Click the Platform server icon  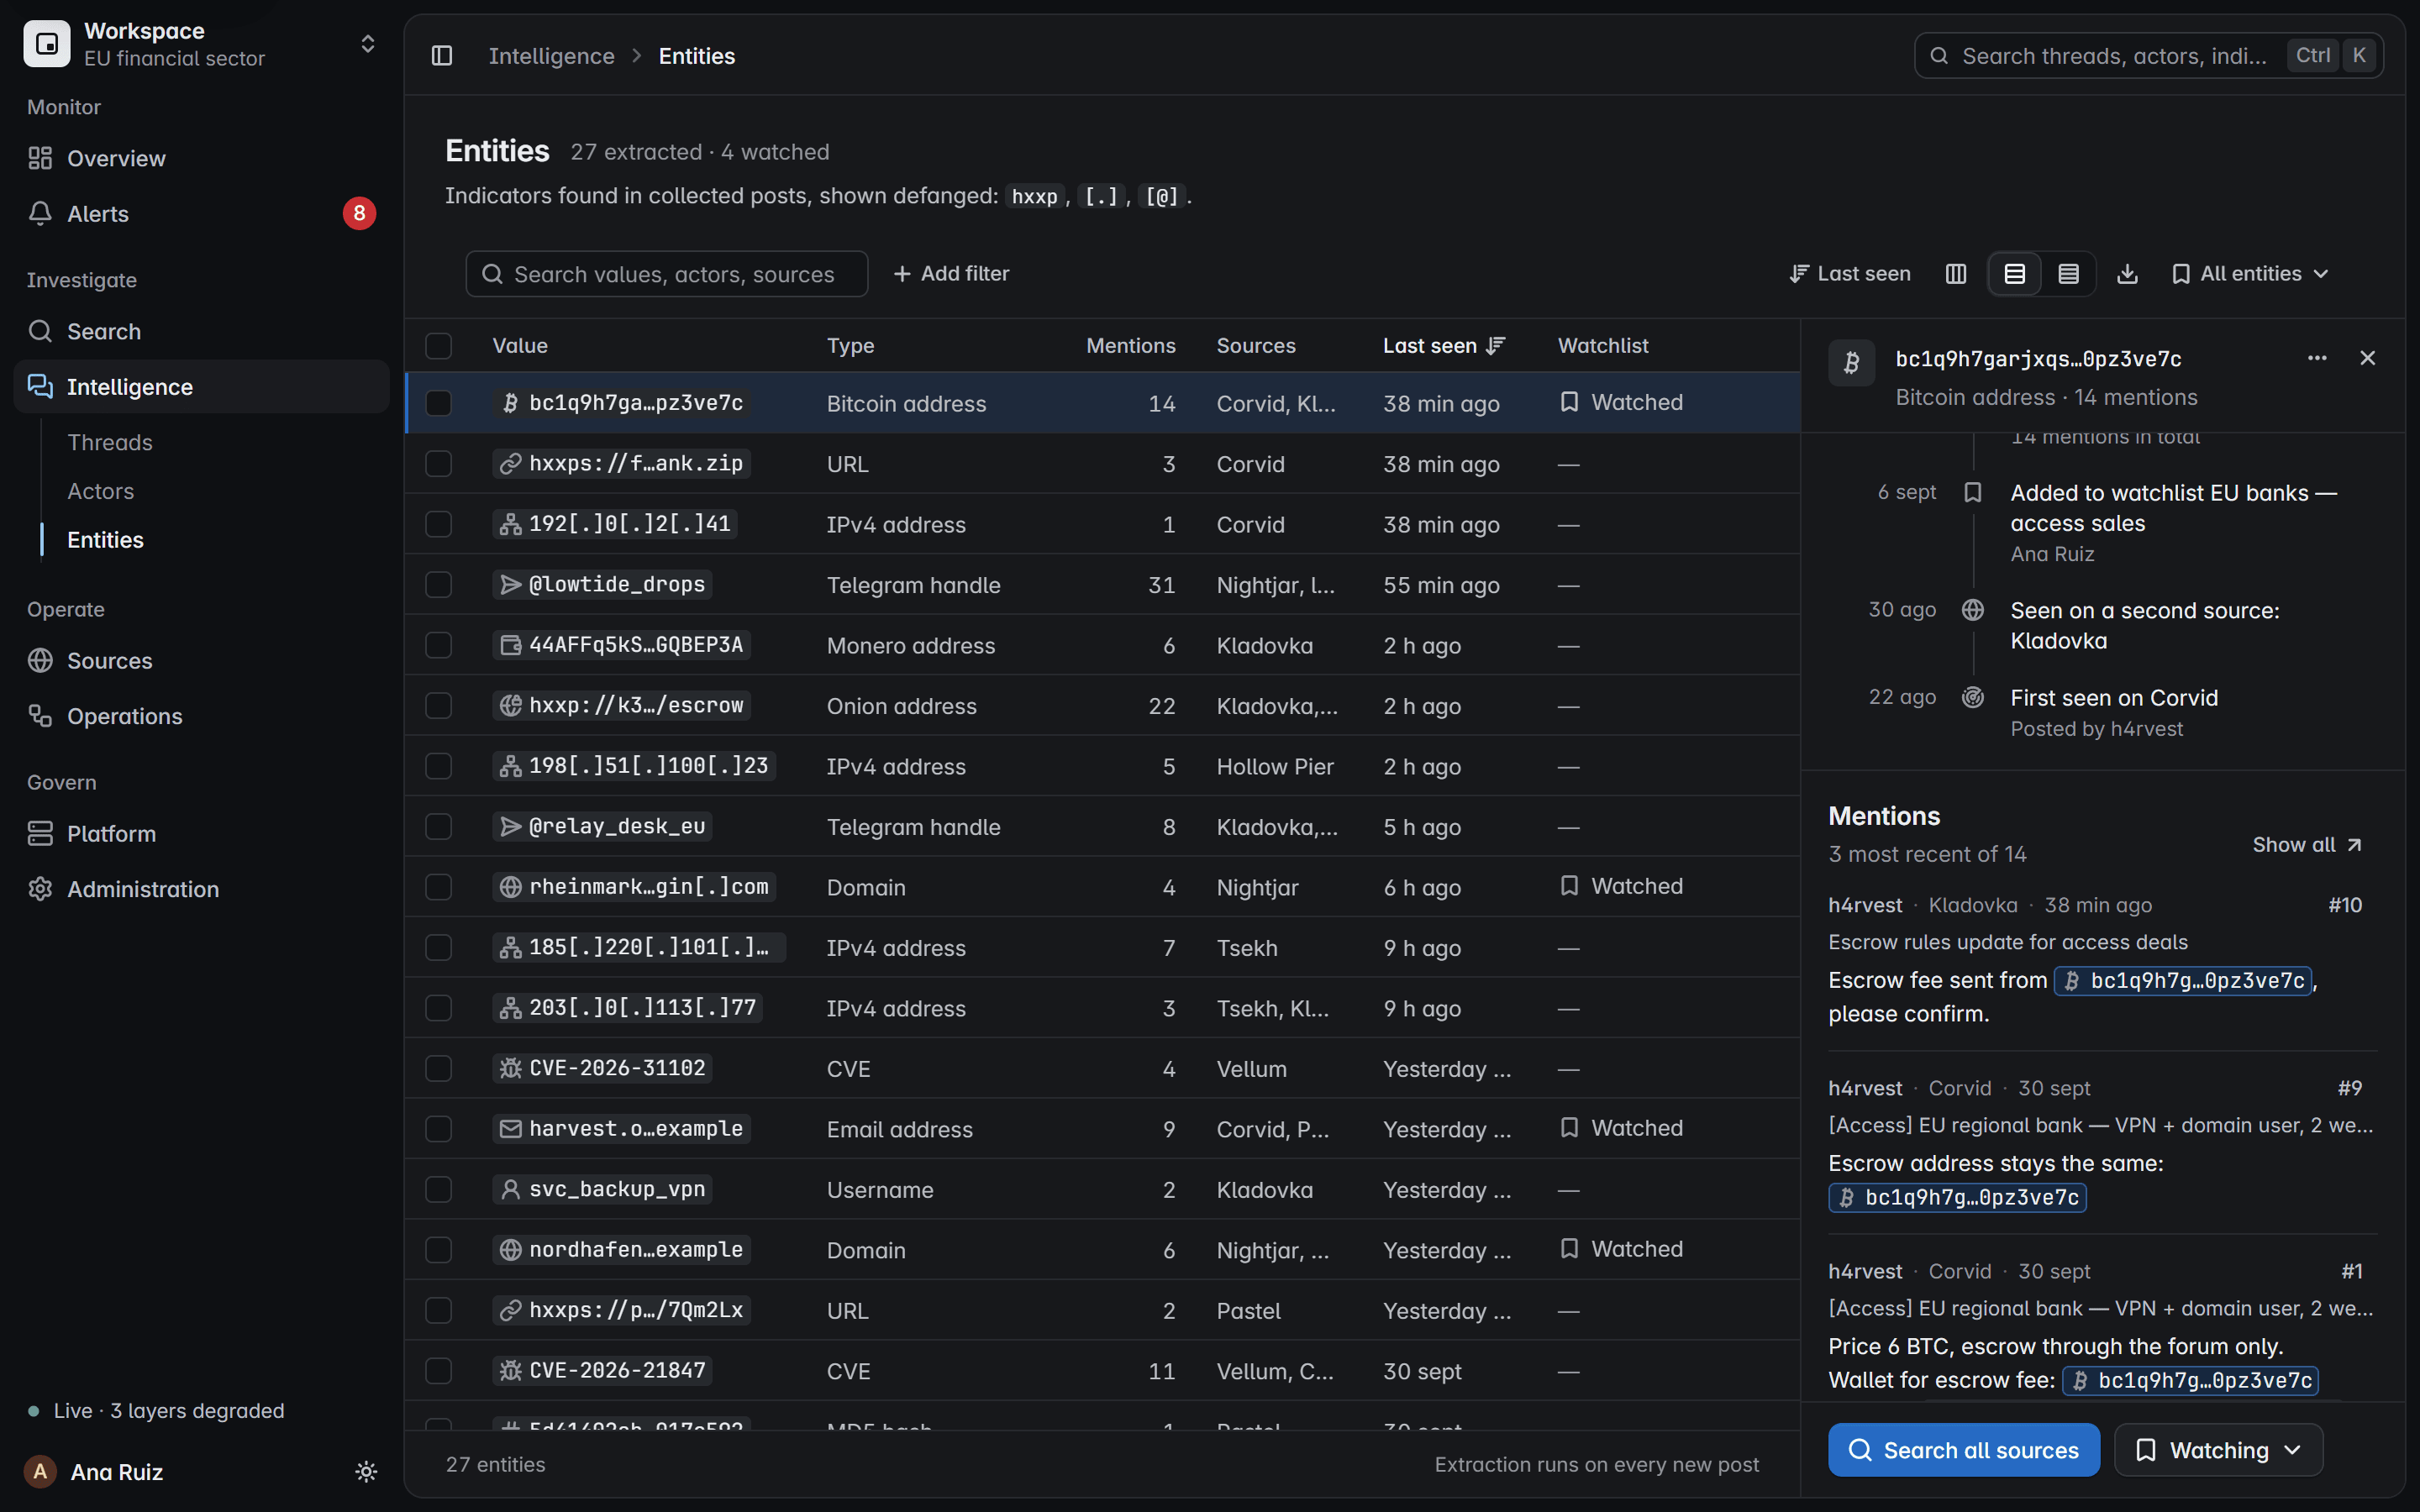click(x=40, y=833)
